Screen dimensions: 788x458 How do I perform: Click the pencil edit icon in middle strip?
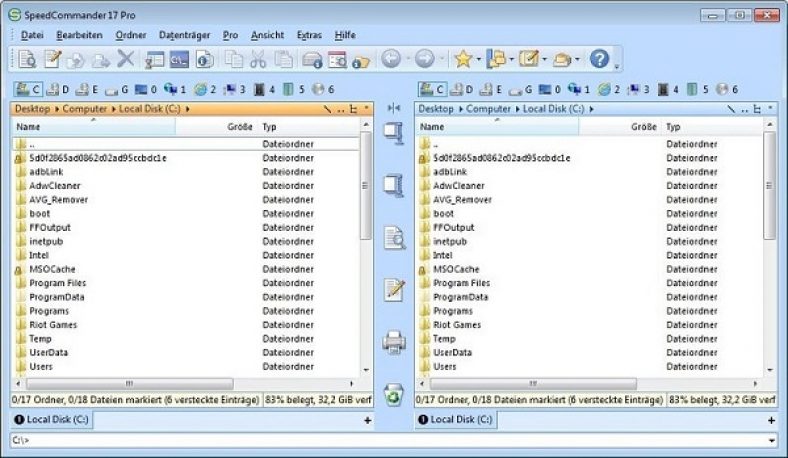[394, 290]
